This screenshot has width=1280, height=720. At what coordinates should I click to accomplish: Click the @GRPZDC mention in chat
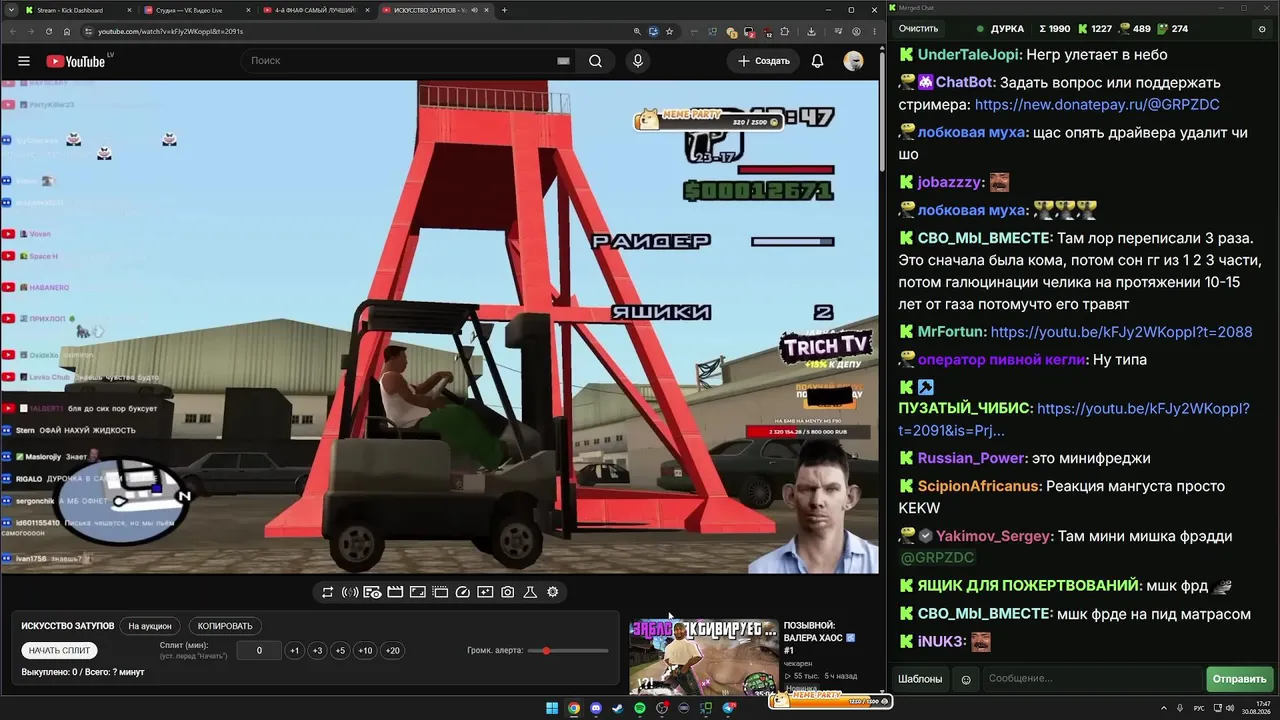click(x=937, y=558)
